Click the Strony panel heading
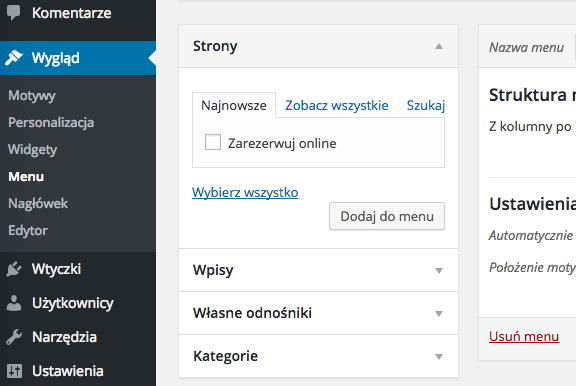This screenshot has height=386, width=576. pyautogui.click(x=215, y=46)
